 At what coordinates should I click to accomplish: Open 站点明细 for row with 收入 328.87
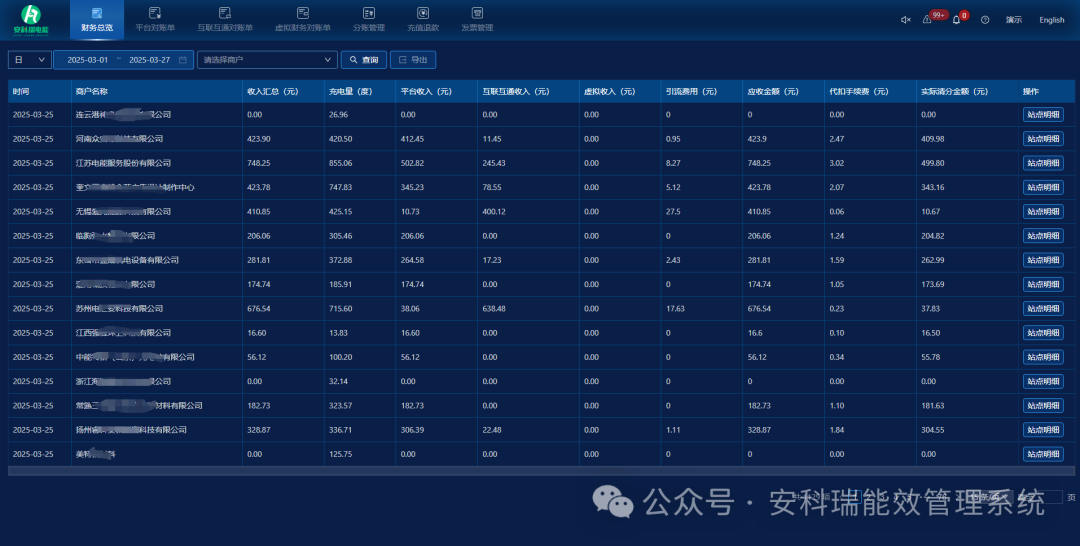click(x=1043, y=430)
